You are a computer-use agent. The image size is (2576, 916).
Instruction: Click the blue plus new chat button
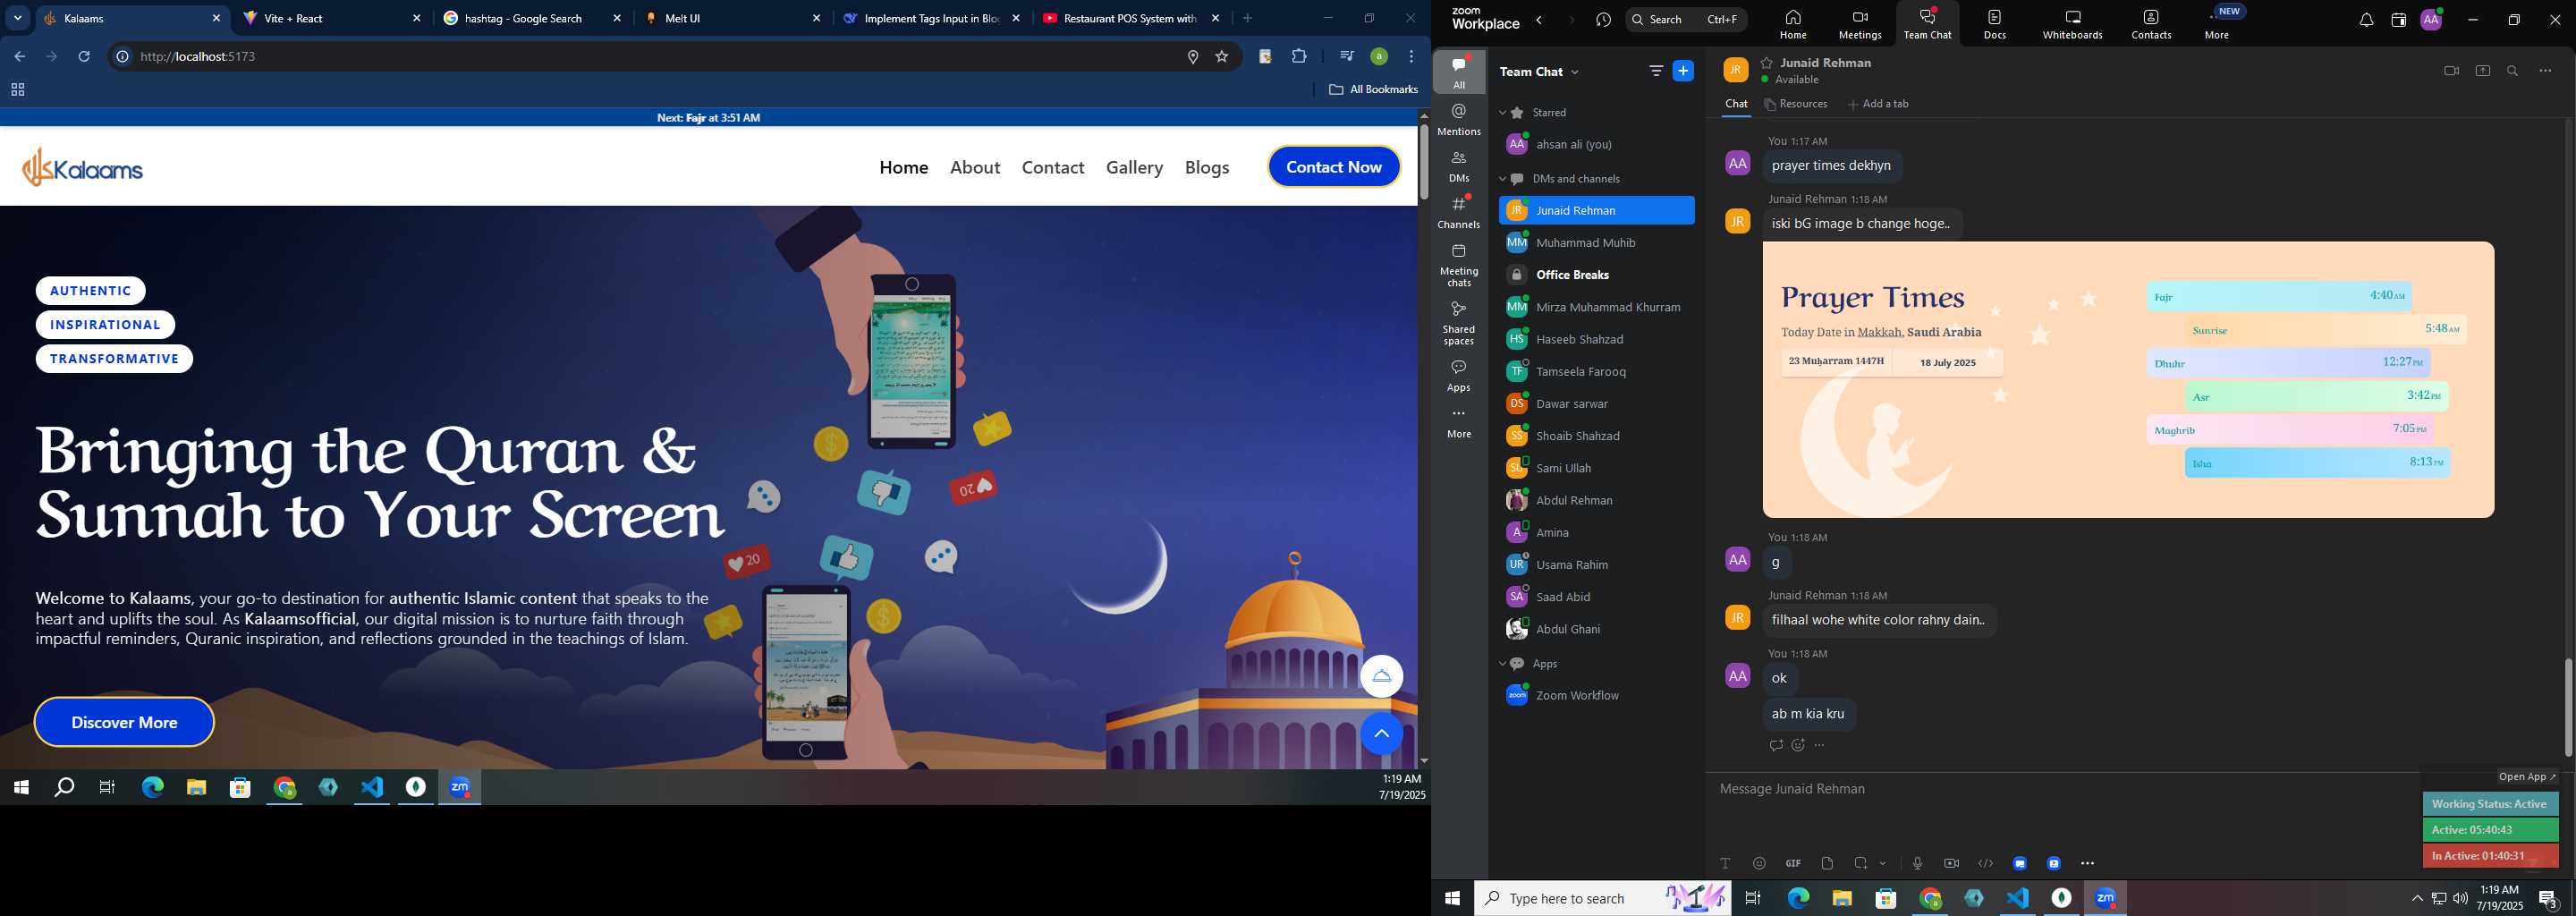pos(1683,71)
